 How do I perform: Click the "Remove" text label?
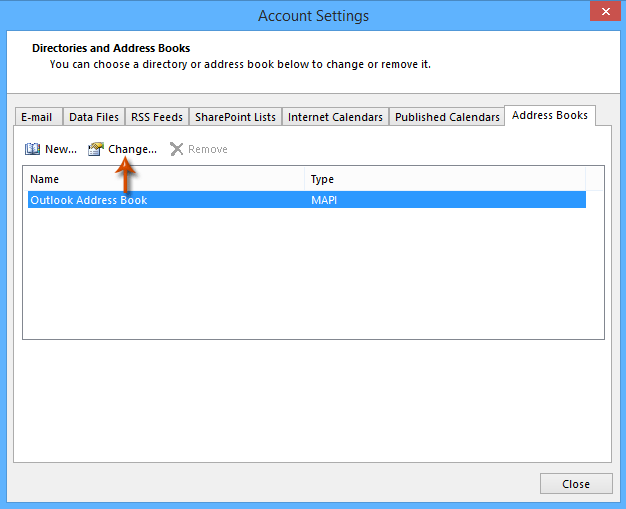coord(208,149)
